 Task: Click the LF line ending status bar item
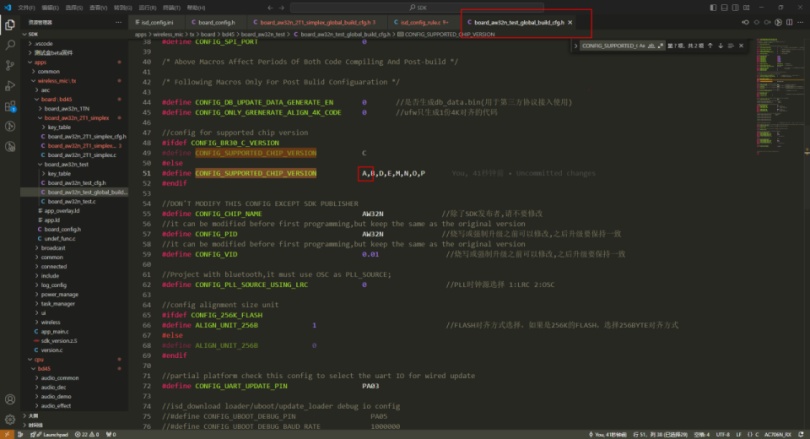click(739, 434)
